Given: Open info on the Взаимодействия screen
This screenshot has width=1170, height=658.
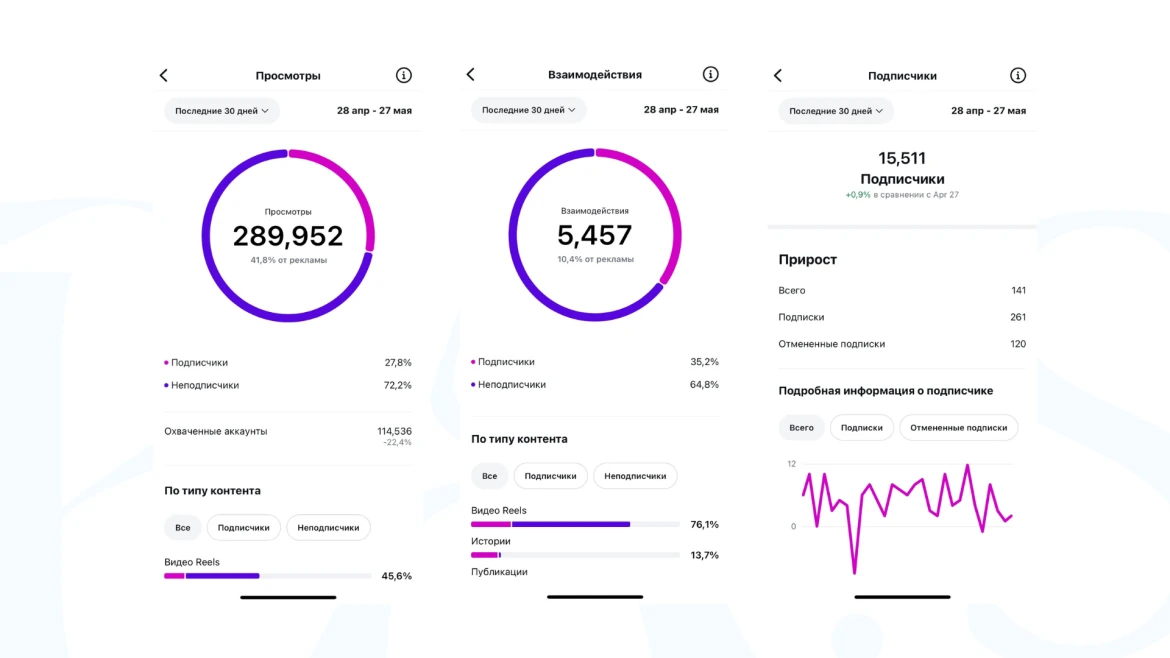Looking at the screenshot, I should (x=710, y=75).
